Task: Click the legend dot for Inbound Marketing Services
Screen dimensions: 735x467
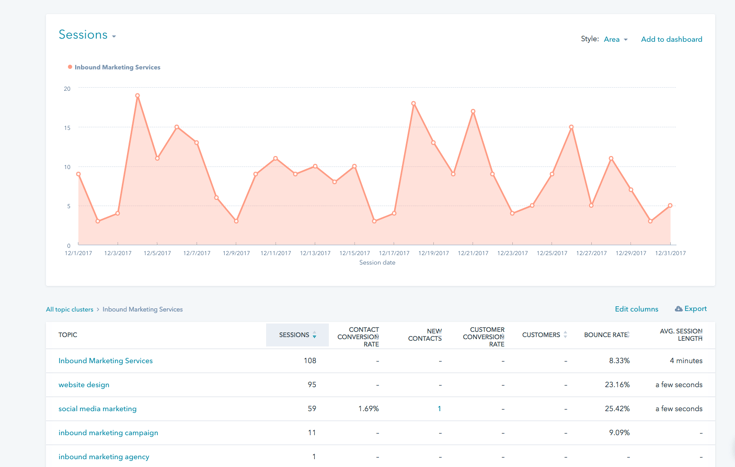Action: (70, 67)
